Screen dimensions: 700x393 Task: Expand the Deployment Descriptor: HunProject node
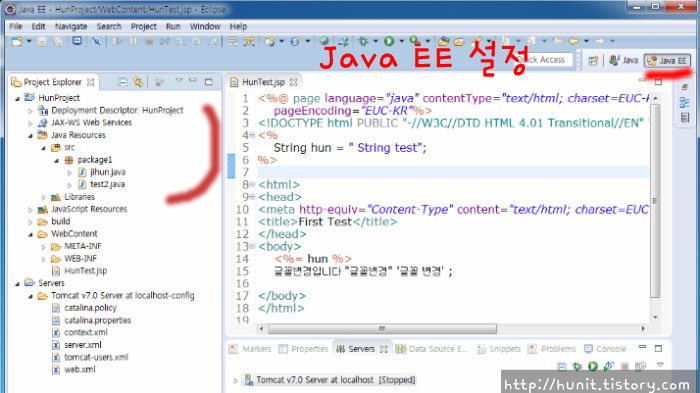pyautogui.click(x=30, y=111)
